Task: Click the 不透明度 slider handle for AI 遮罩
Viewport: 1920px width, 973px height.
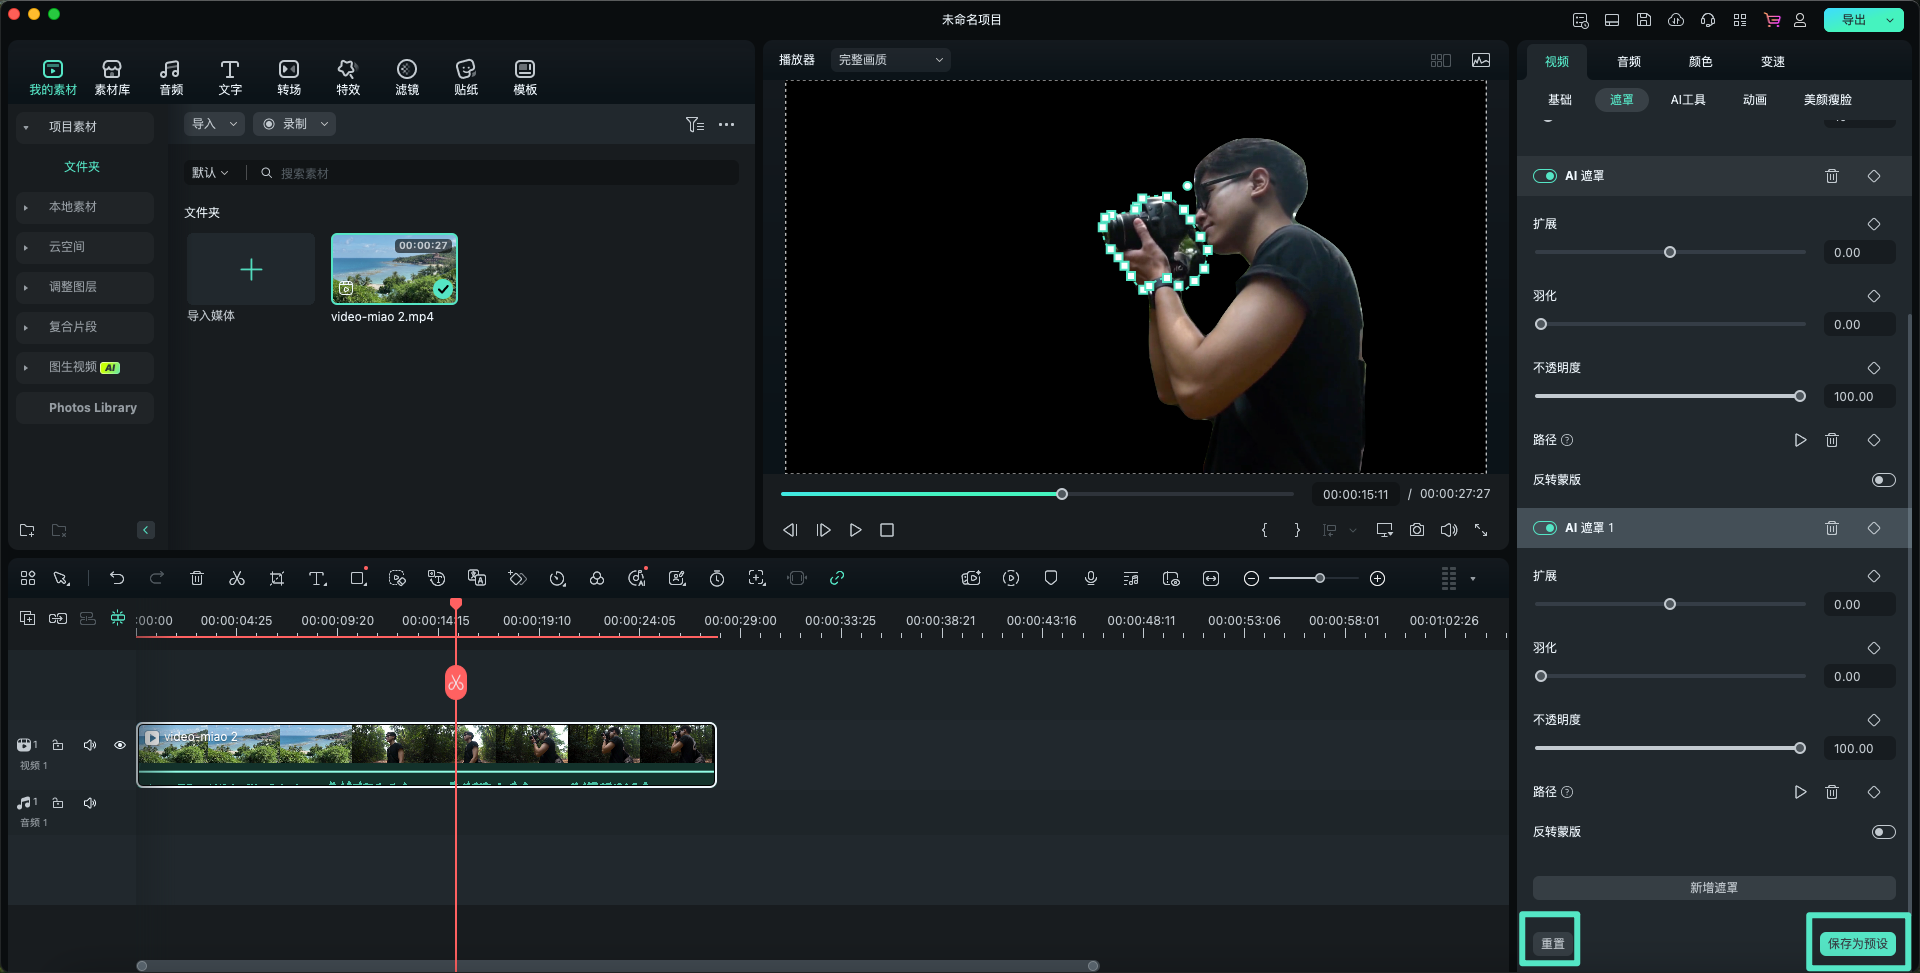Action: tap(1799, 397)
